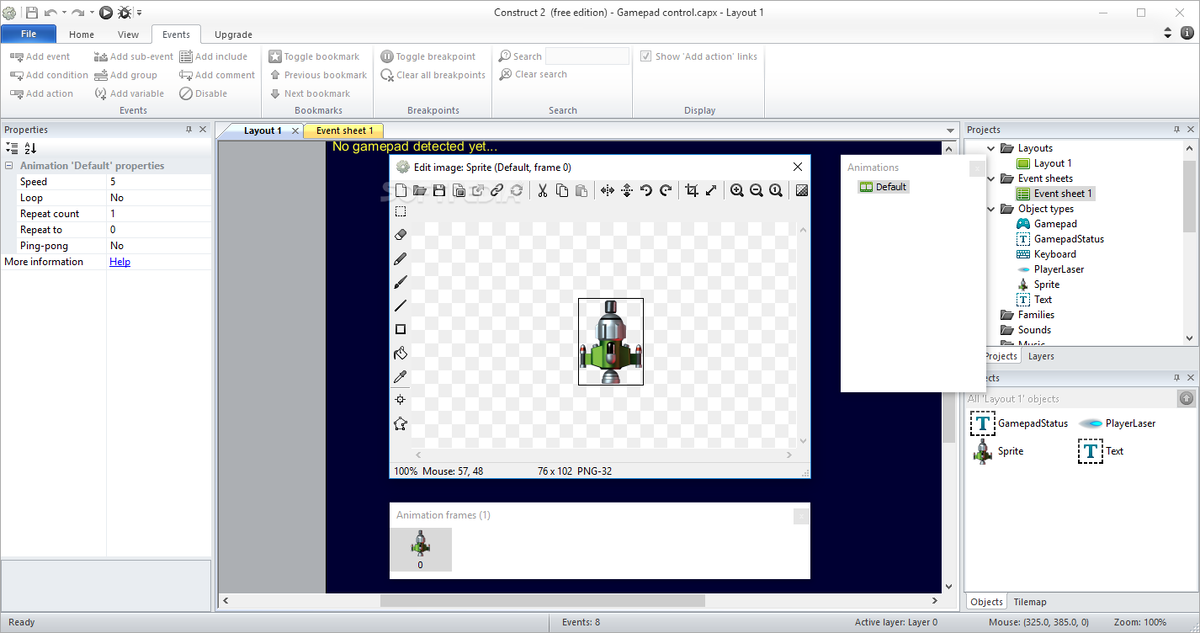Reset zoom to 100% in image editor
Image resolution: width=1200 pixels, height=633 pixels.
click(775, 190)
